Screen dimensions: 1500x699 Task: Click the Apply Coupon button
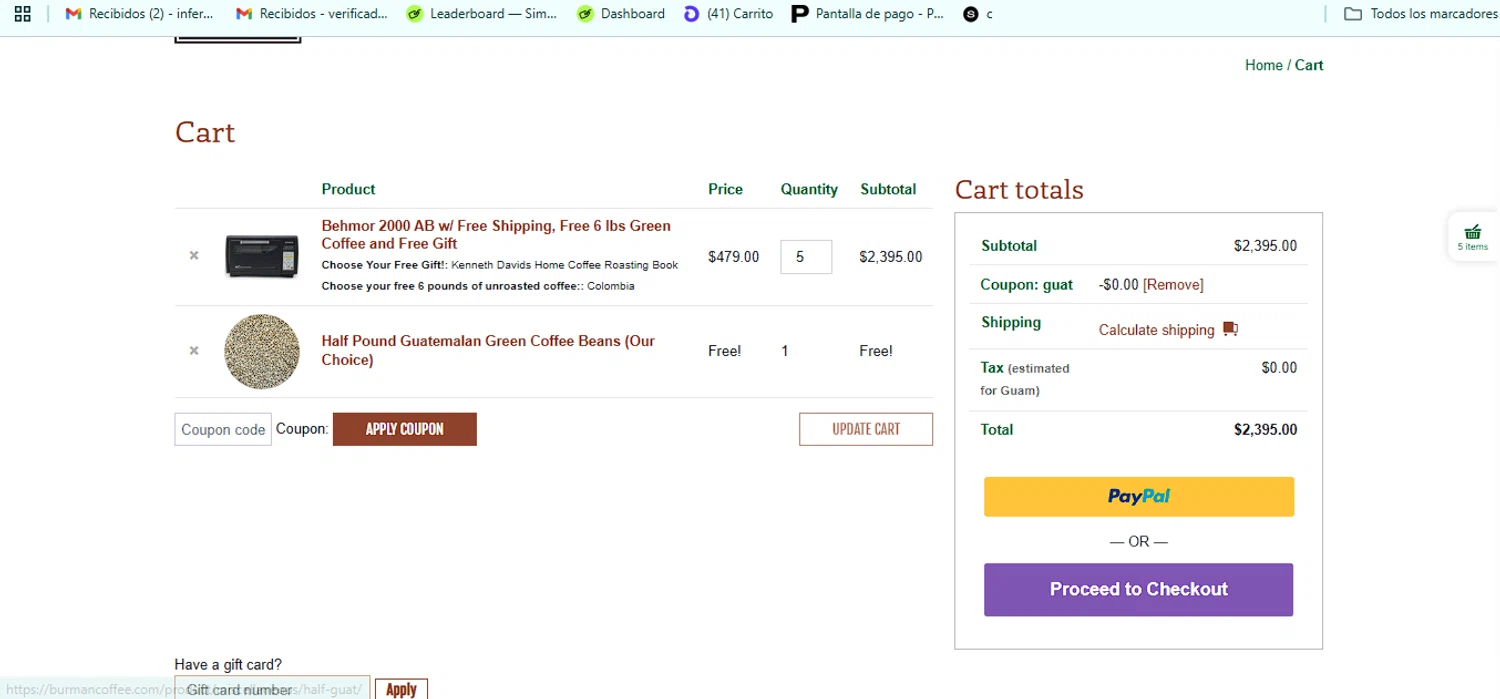click(x=405, y=429)
